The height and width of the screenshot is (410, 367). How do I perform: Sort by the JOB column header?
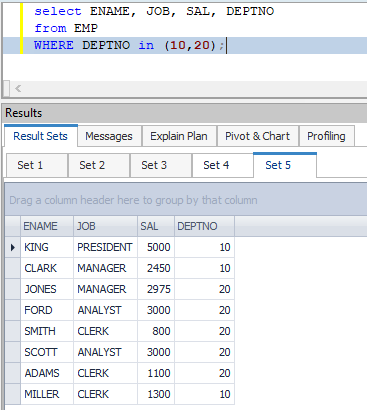pyautogui.click(x=105, y=226)
